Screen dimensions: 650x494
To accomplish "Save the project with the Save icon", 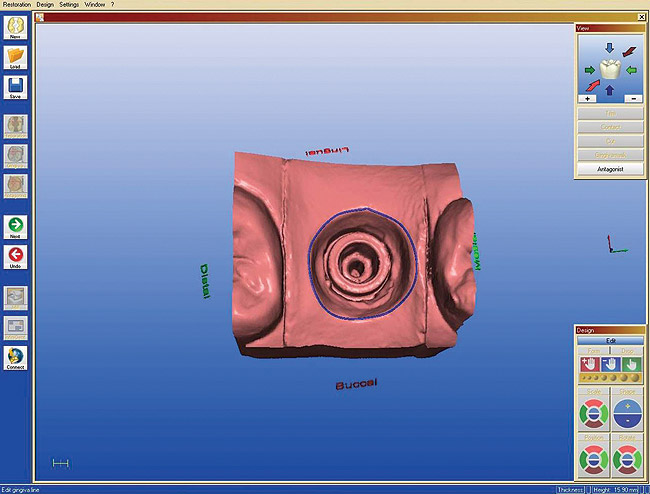I will pos(16,89).
